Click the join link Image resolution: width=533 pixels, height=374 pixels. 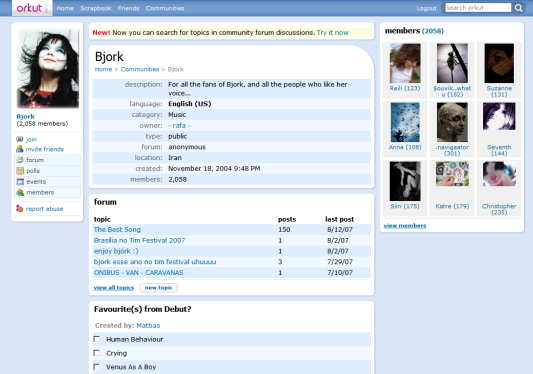[31, 139]
